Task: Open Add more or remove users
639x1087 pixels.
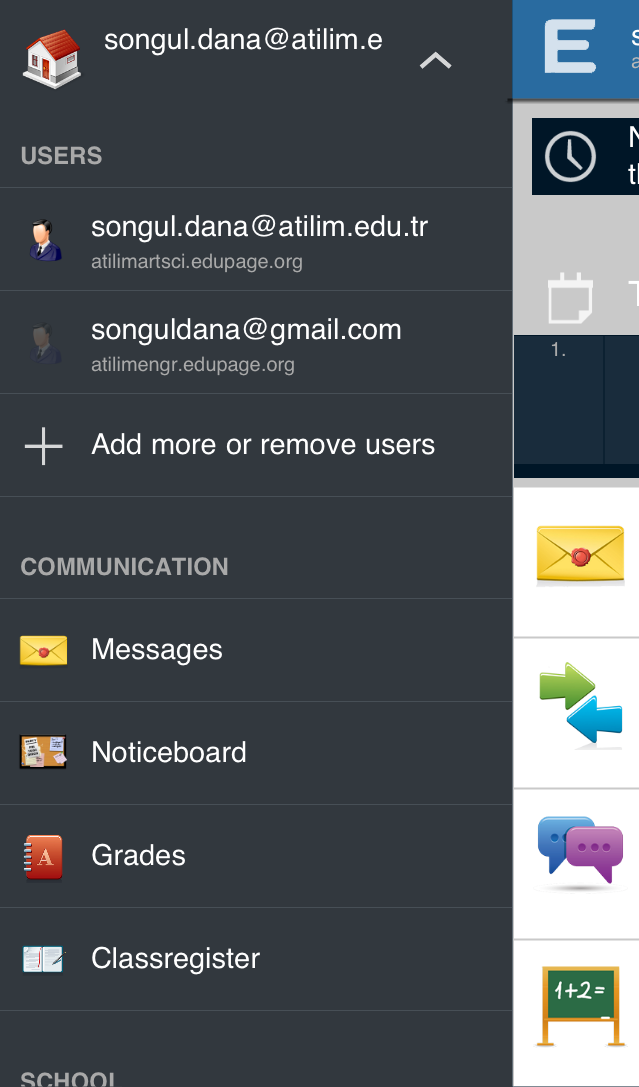Action: pos(263,445)
